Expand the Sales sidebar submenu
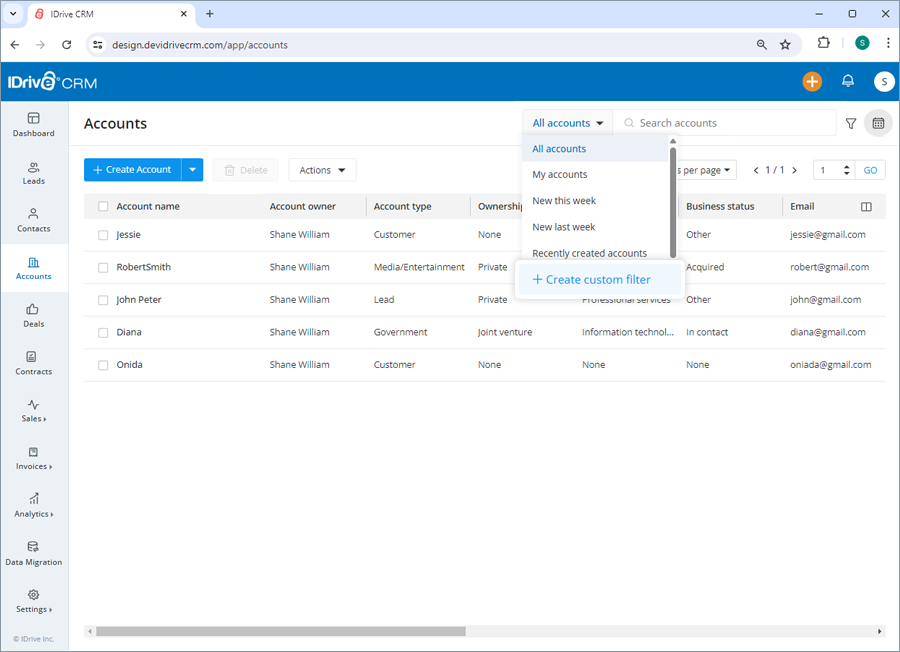Screen dimensions: 900x652 pos(33,413)
